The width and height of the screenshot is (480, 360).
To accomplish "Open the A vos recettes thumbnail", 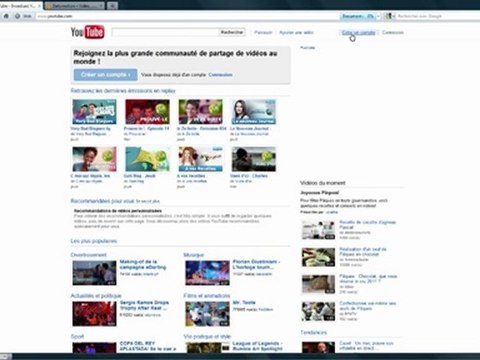I will [x=200, y=159].
